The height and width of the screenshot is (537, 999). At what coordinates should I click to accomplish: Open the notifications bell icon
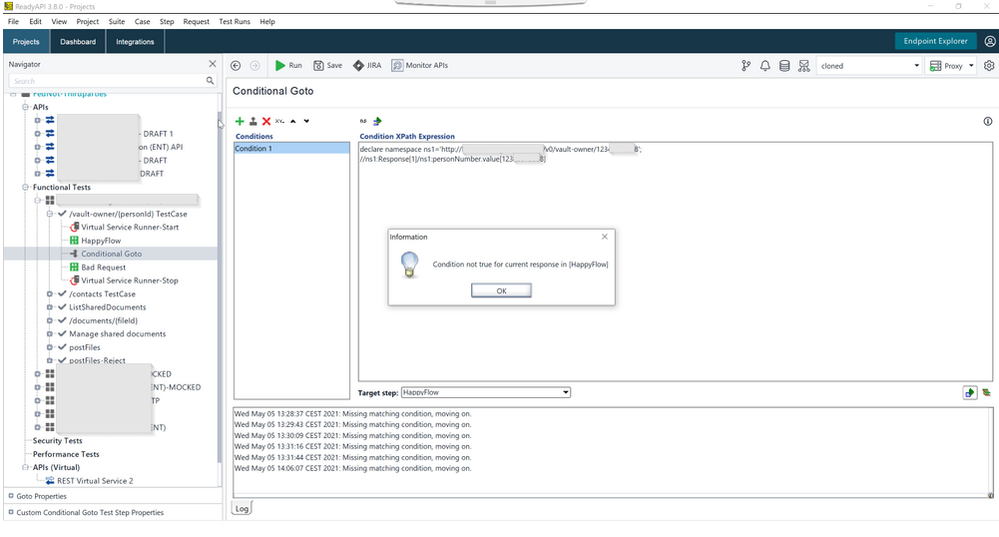[765, 66]
